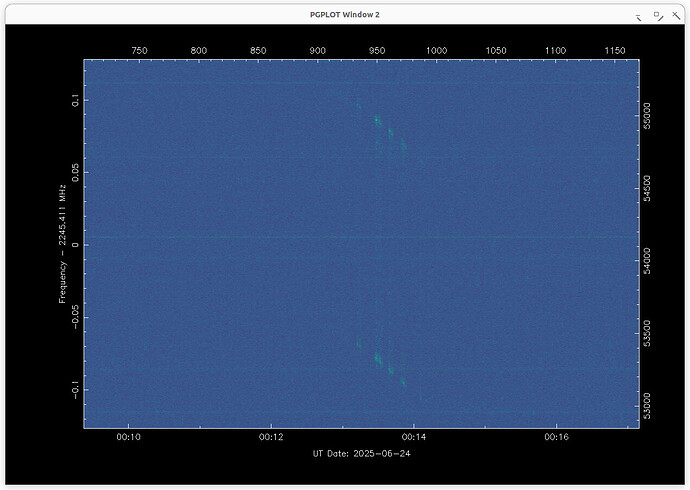Click the 900 top axis label
Image resolution: width=690 pixels, height=490 pixels.
click(x=317, y=51)
